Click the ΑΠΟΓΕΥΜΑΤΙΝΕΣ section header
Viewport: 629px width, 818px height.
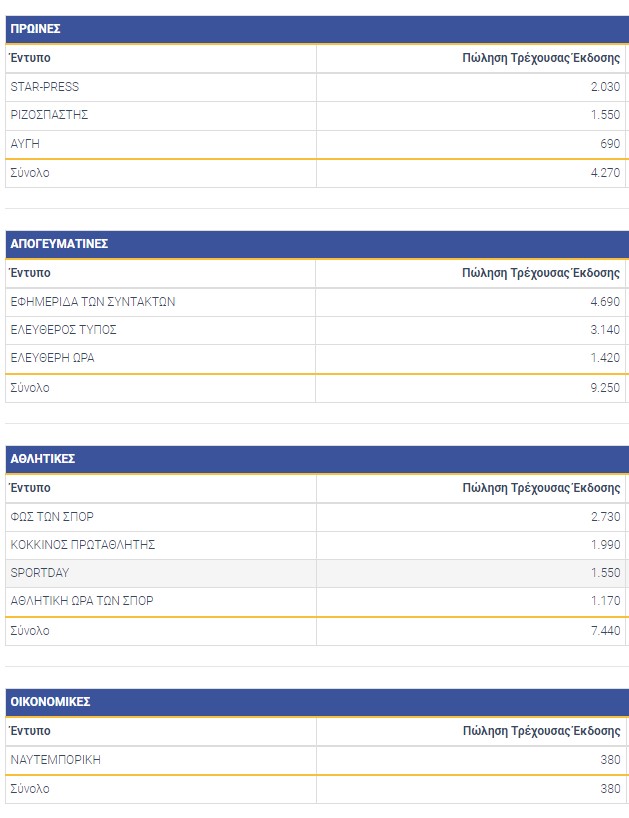59,244
